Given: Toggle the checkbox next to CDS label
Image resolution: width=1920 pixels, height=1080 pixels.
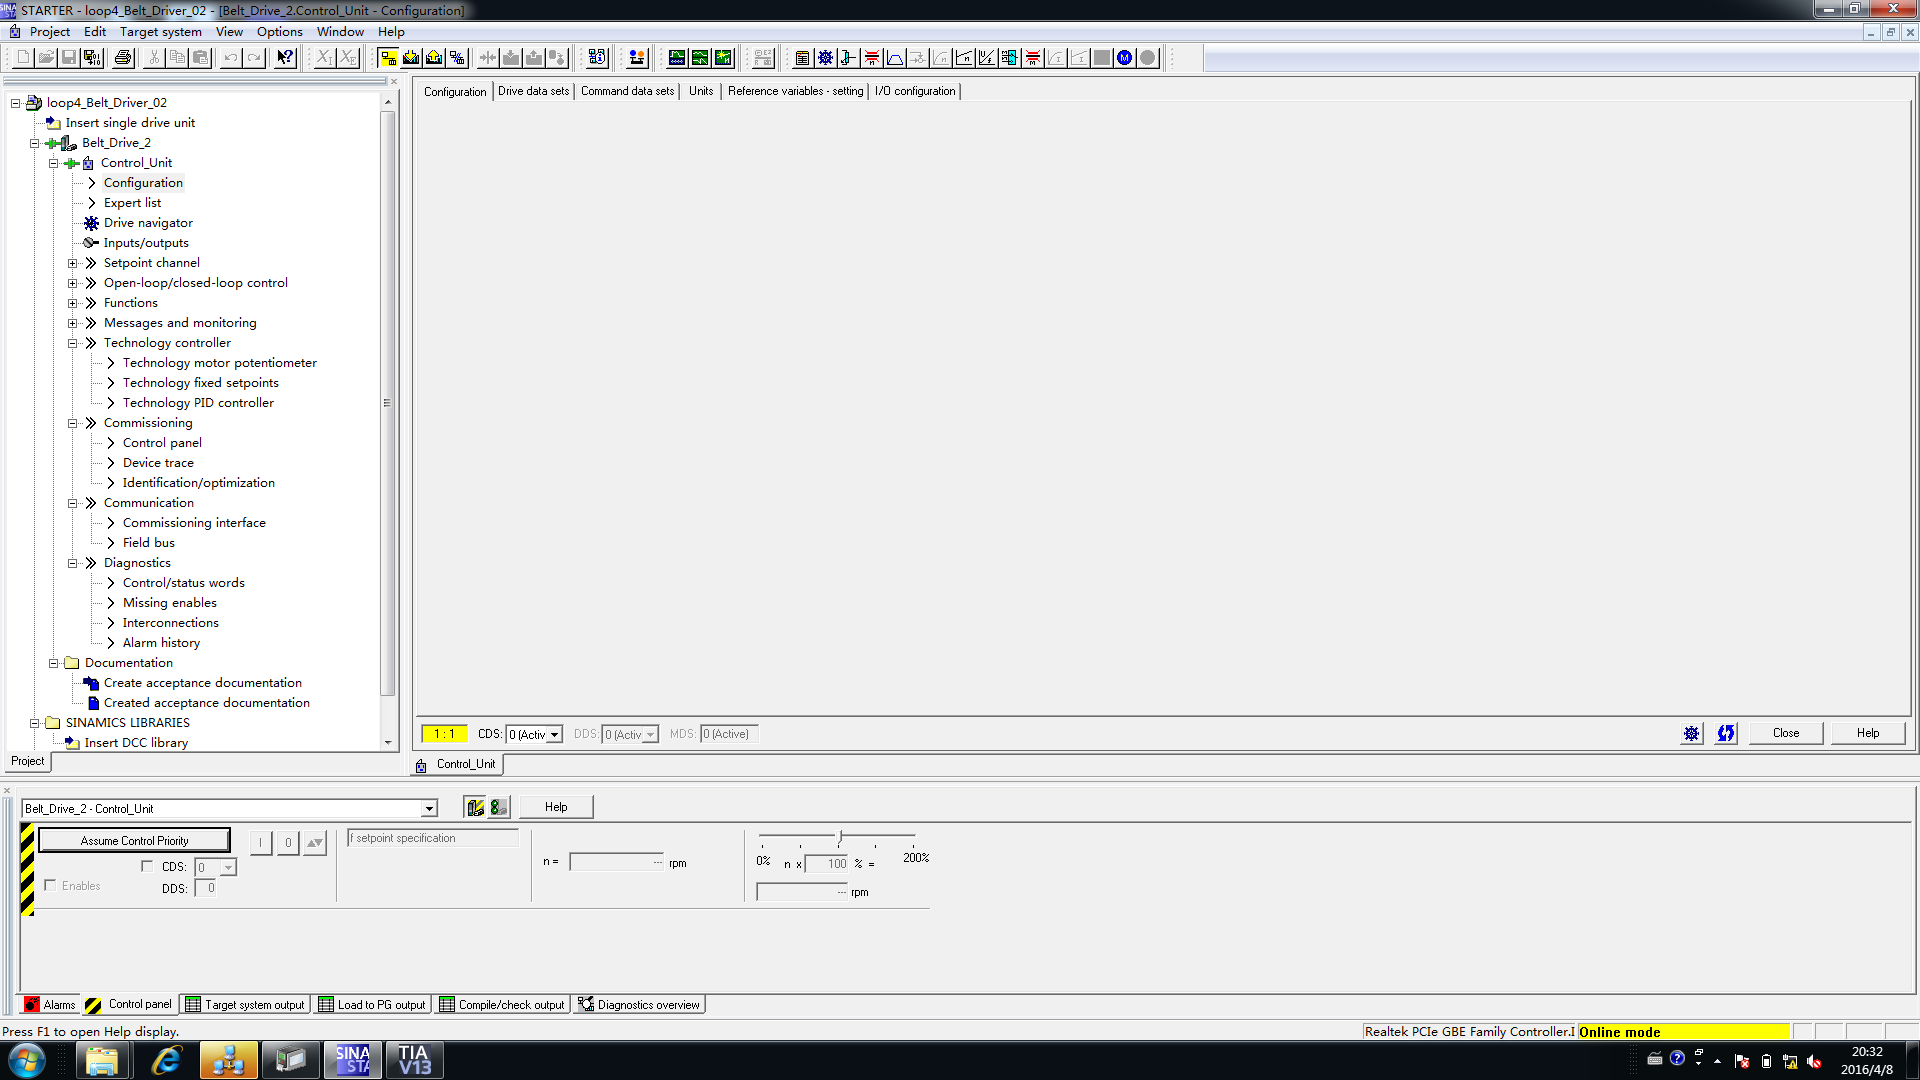Looking at the screenshot, I should tap(147, 866).
